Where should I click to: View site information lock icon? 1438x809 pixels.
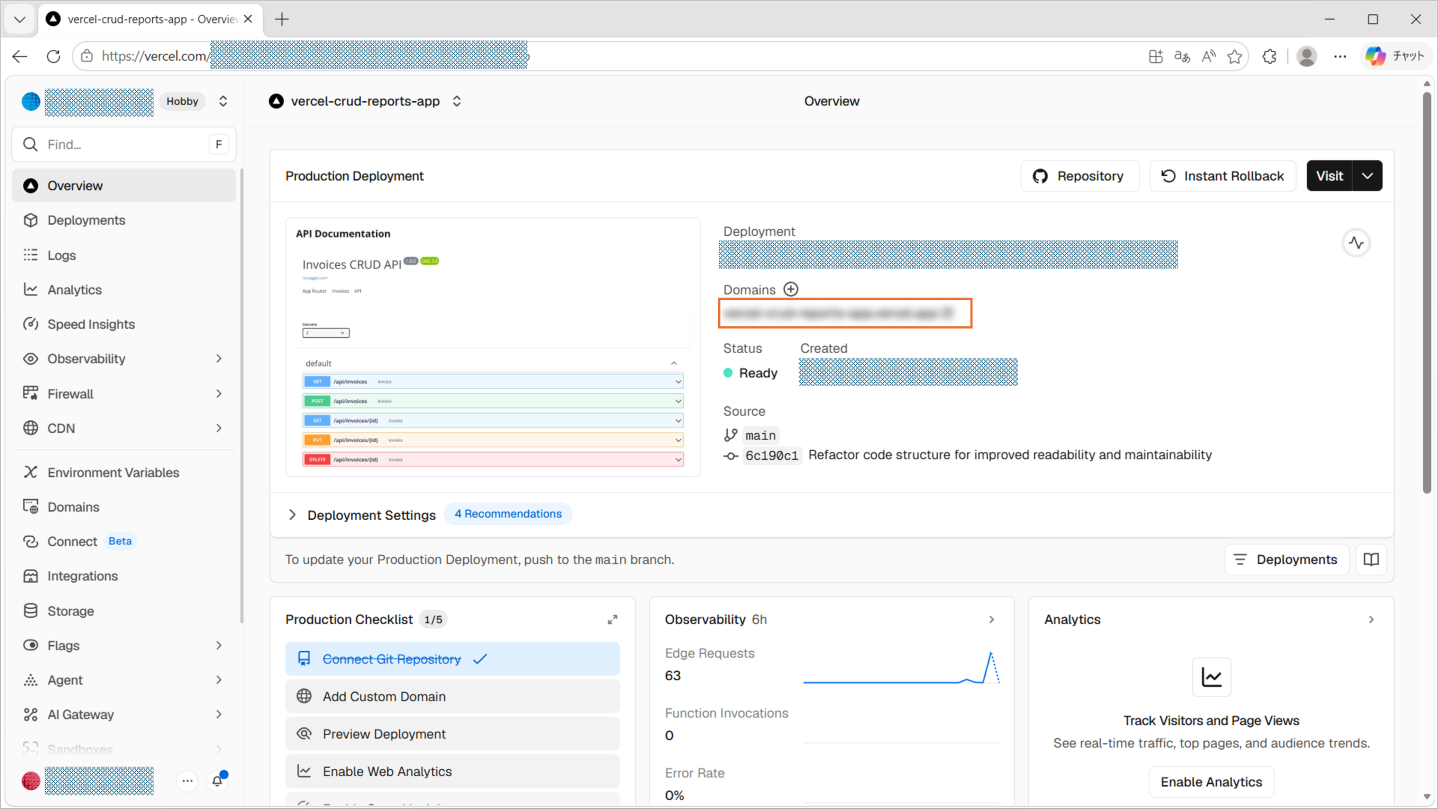tap(87, 56)
